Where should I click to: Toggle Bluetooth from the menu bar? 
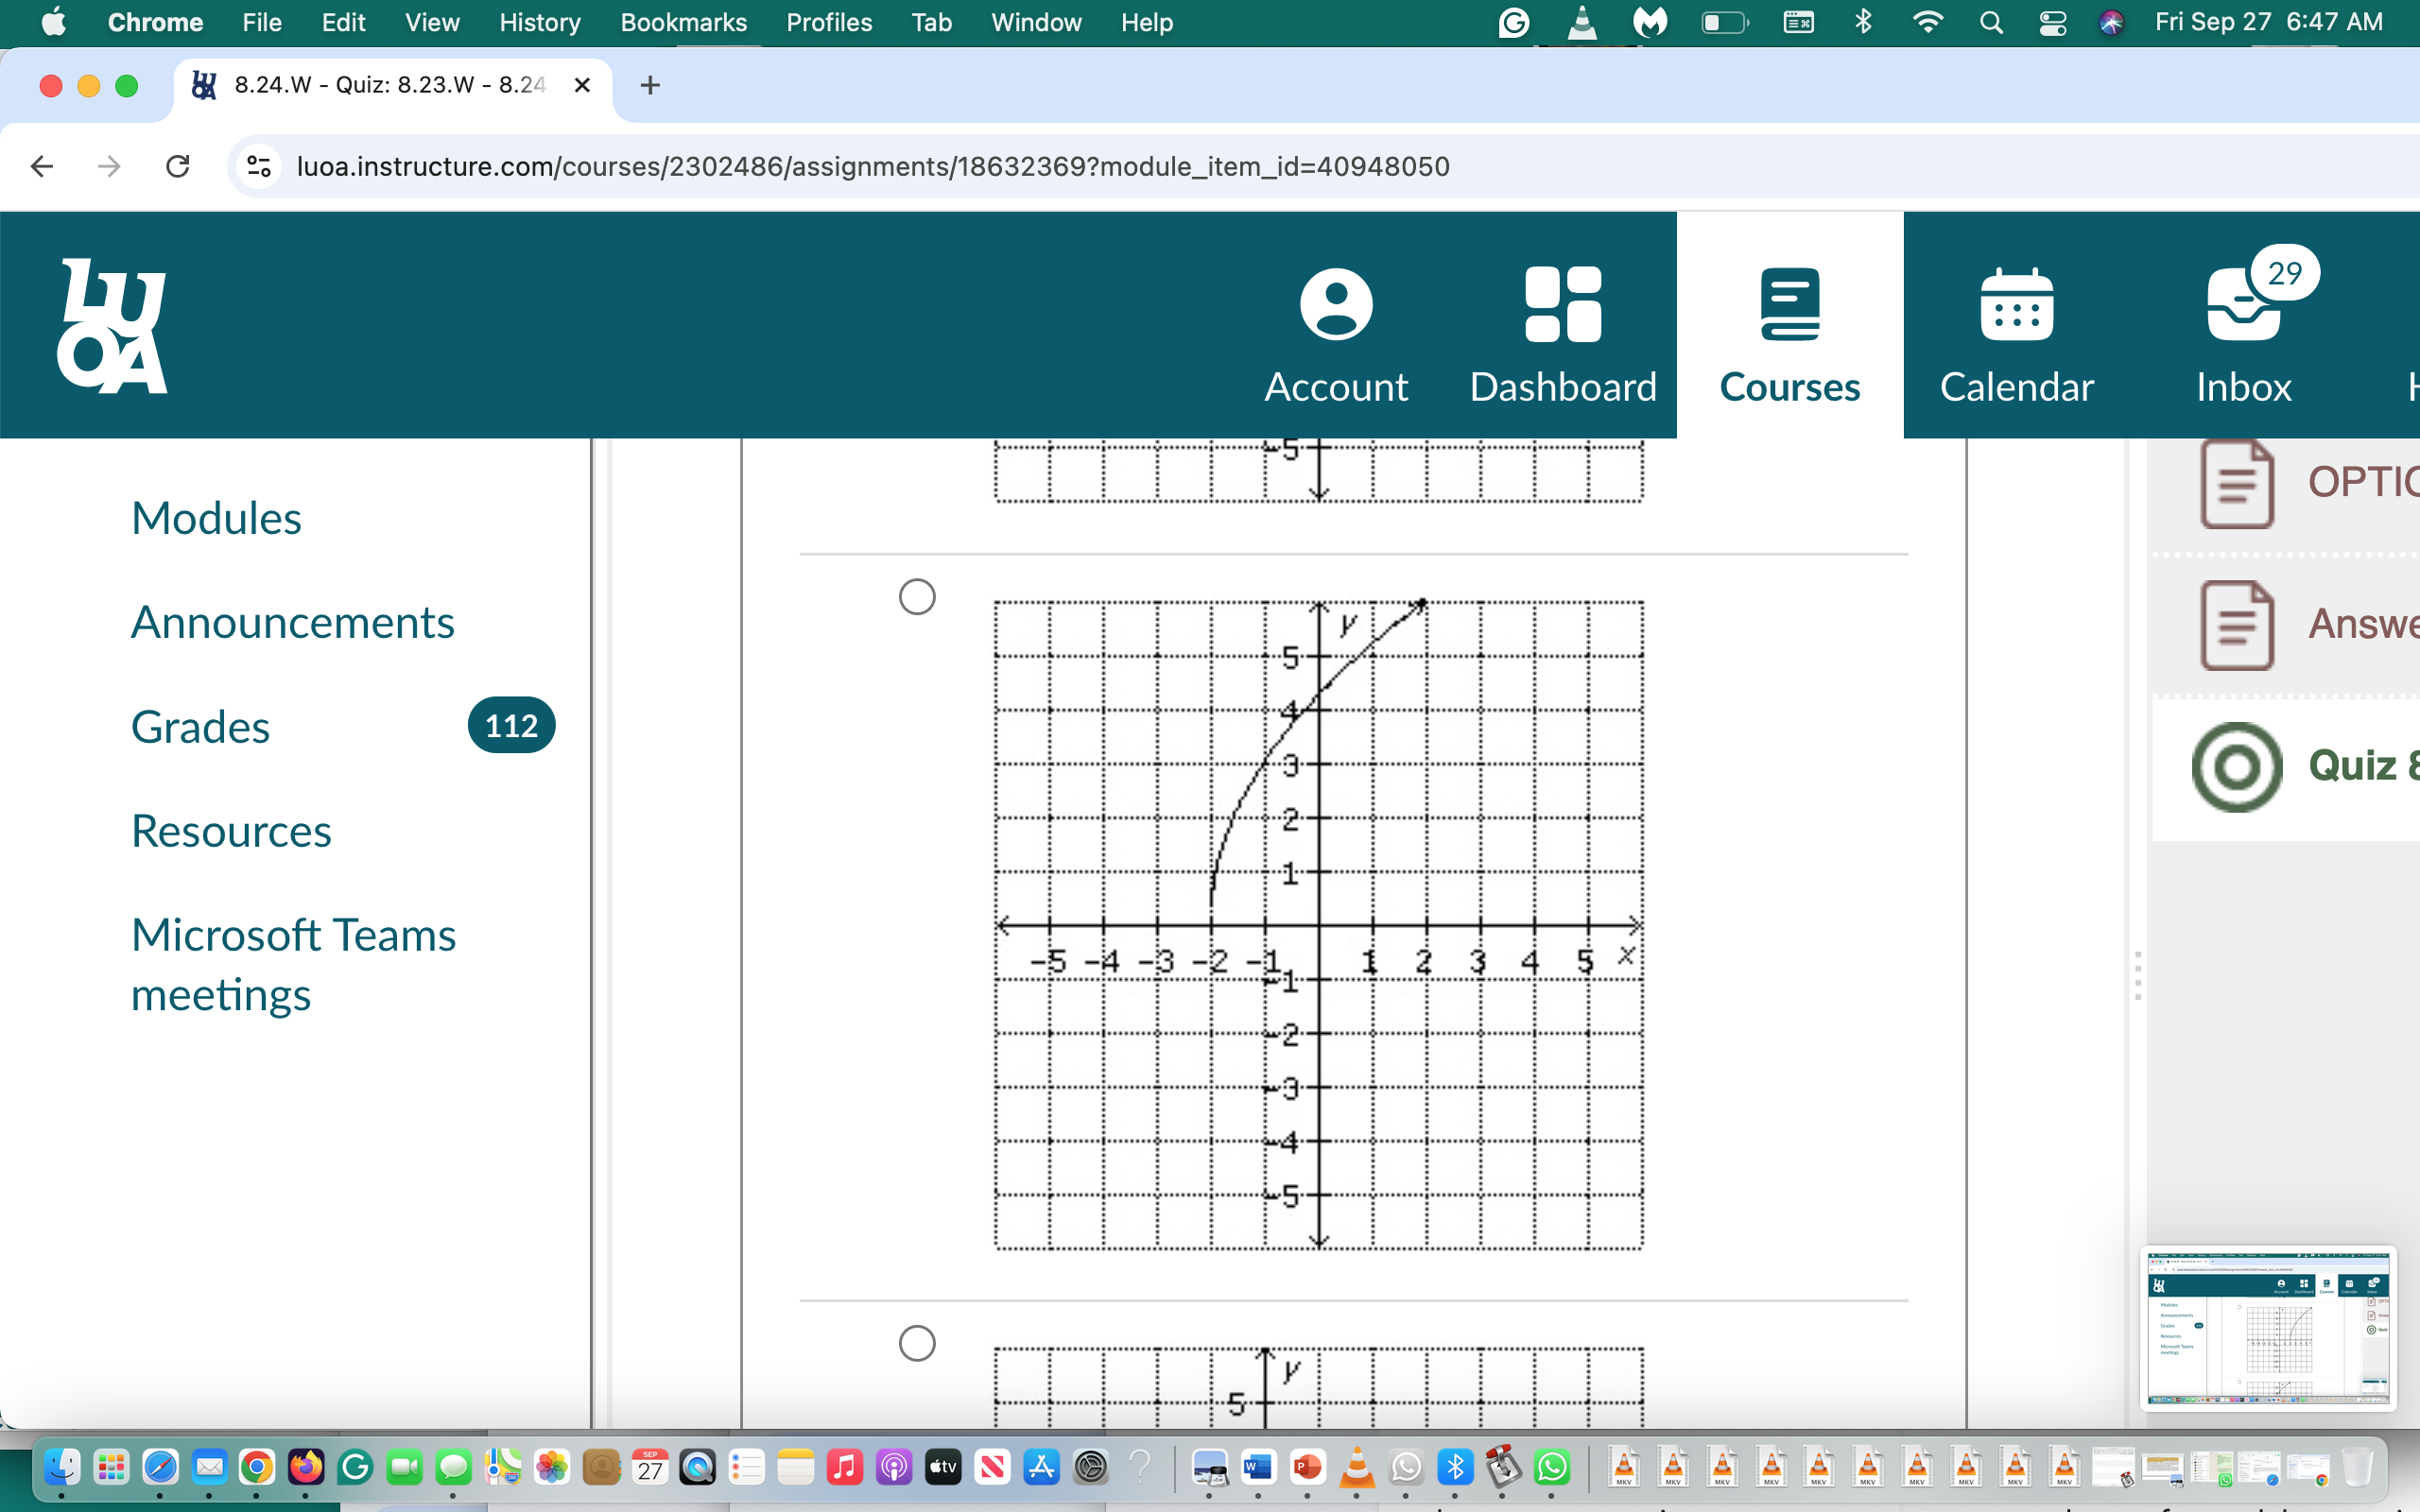pos(1863,22)
